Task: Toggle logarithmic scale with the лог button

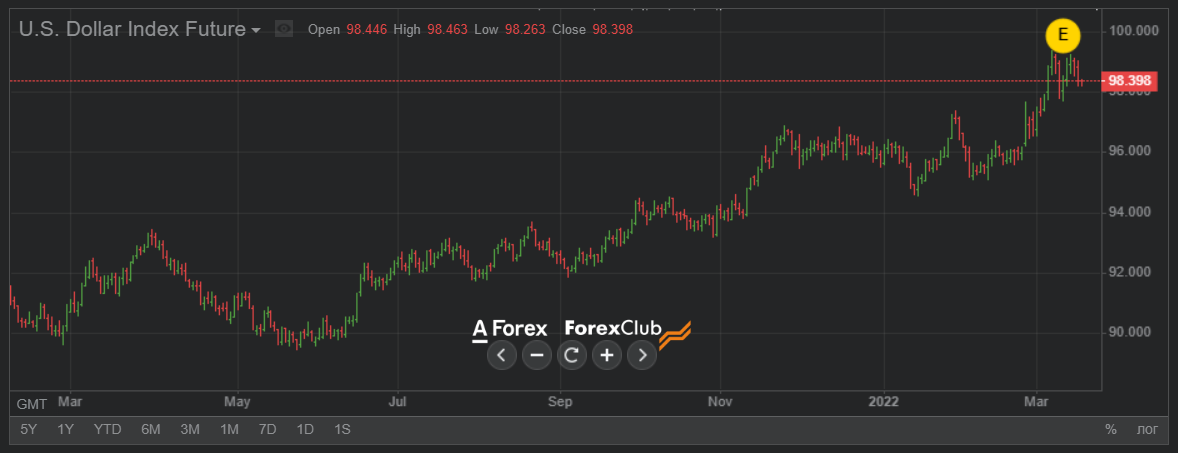Action: 1147,430
